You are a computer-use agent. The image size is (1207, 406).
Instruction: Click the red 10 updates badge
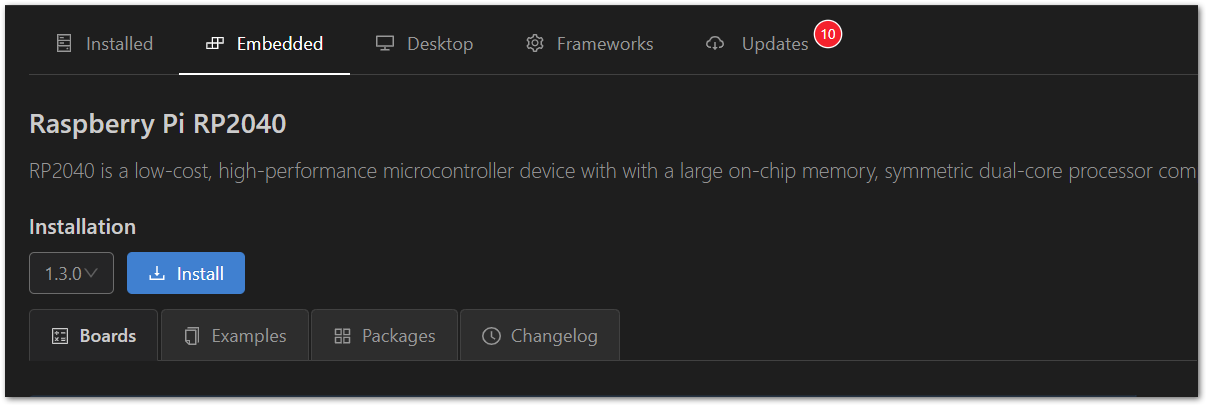[828, 34]
